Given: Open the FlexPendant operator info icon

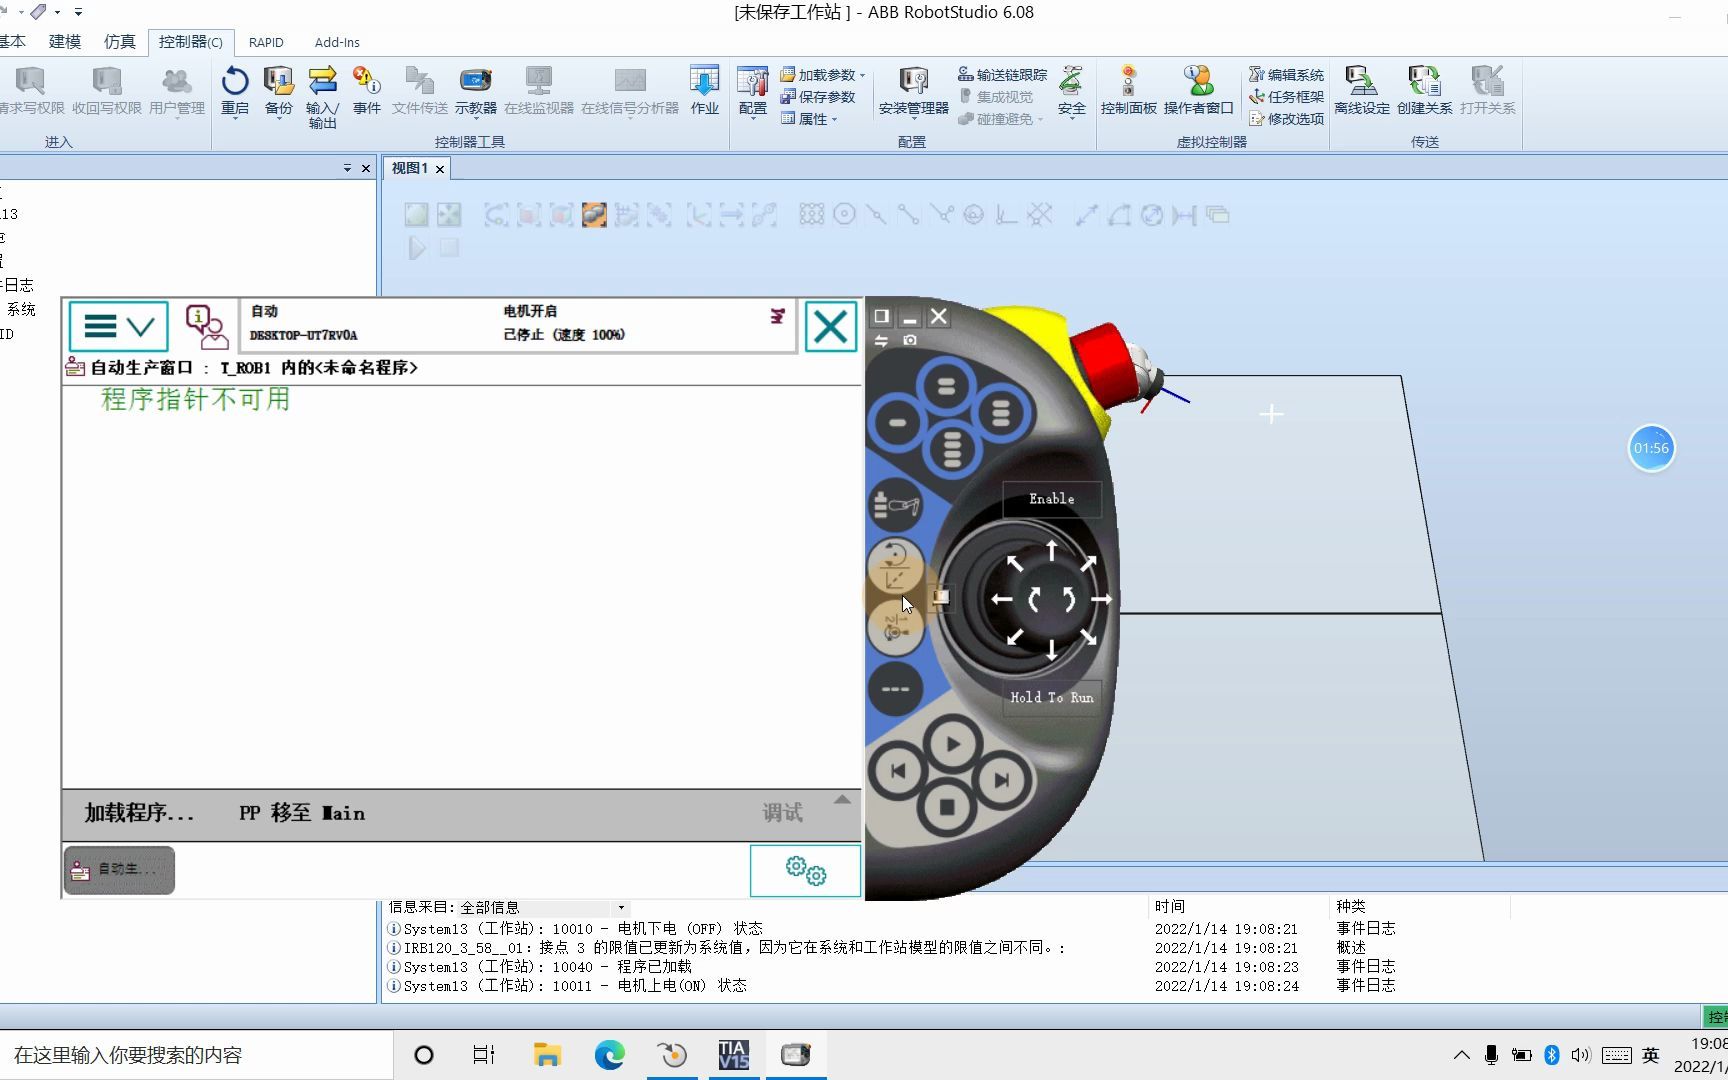Looking at the screenshot, I should pyautogui.click(x=206, y=326).
